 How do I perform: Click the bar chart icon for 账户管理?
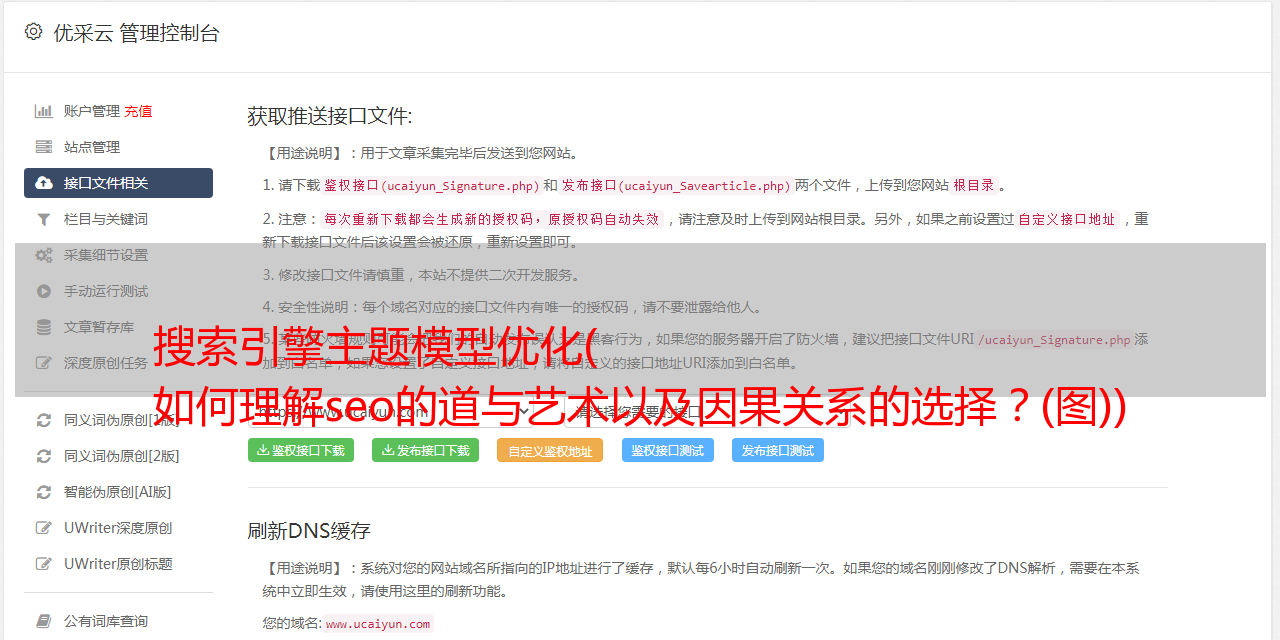click(x=44, y=111)
